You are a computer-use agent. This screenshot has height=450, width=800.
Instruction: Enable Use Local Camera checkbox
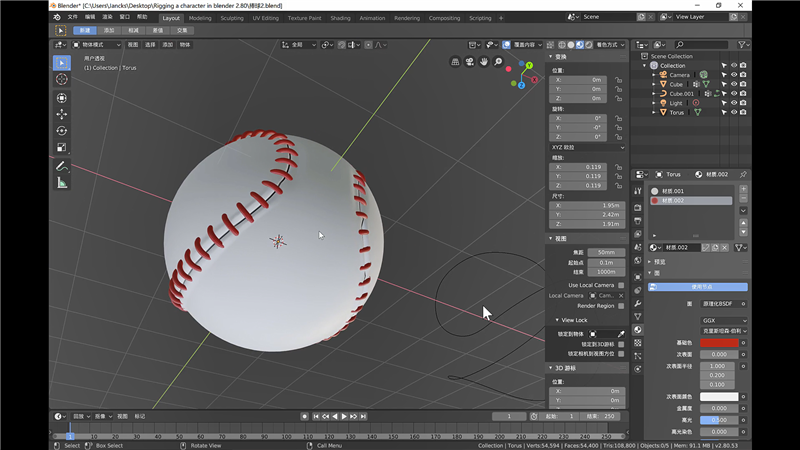pyautogui.click(x=621, y=285)
